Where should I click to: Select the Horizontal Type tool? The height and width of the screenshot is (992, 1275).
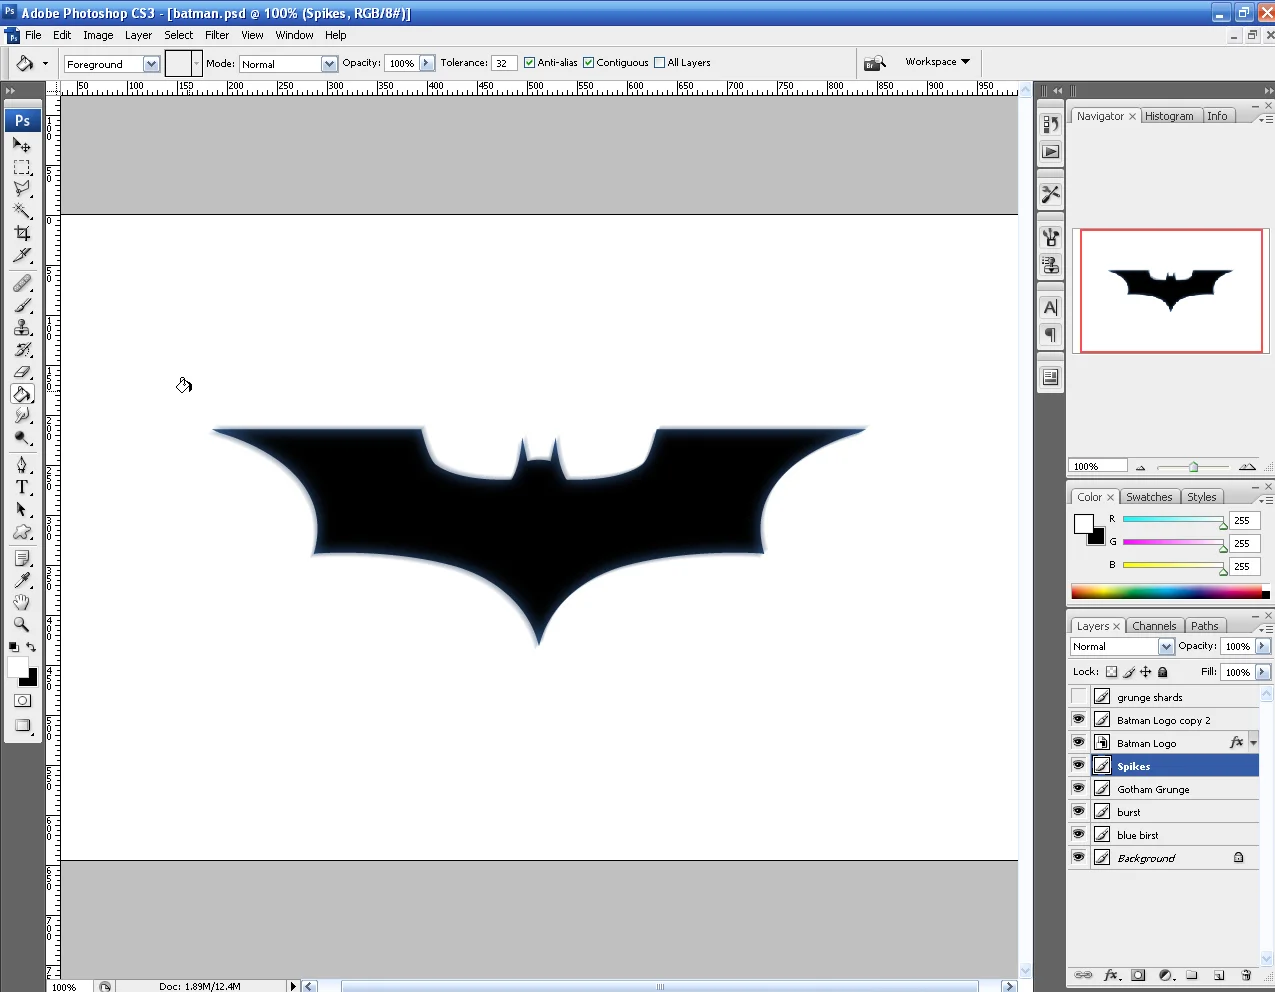pyautogui.click(x=22, y=487)
